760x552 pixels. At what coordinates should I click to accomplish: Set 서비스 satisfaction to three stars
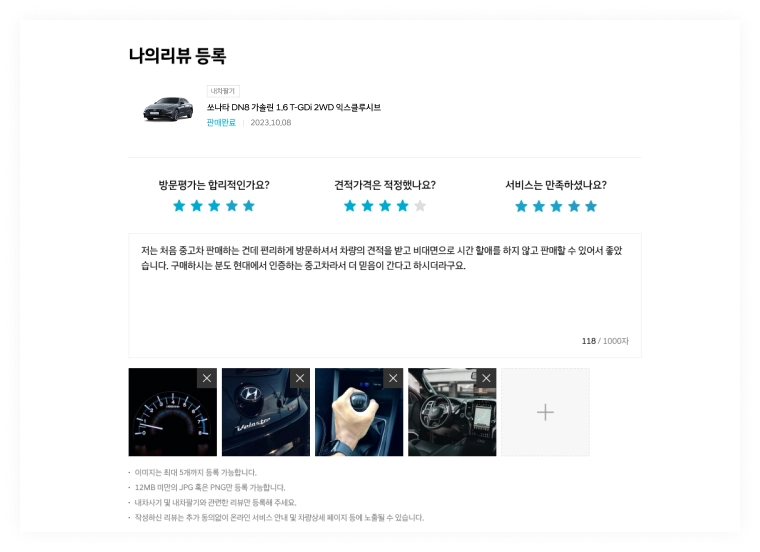tap(556, 206)
